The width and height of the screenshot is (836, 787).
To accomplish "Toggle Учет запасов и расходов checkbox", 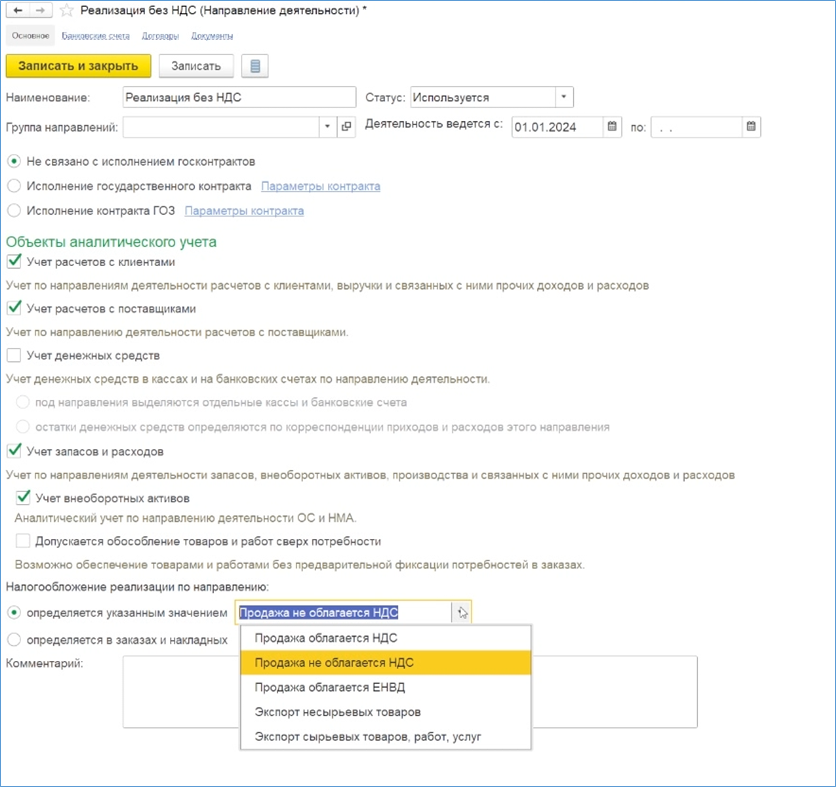I will (x=14, y=451).
